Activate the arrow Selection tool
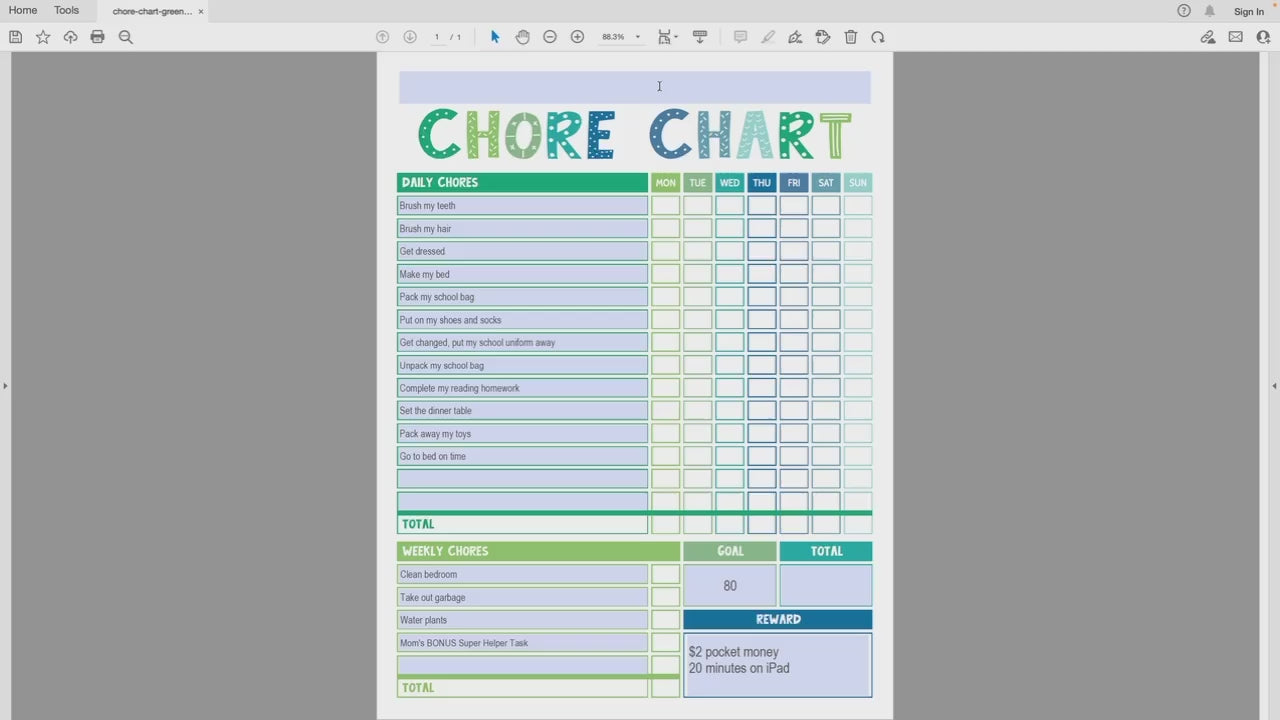The image size is (1280, 720). 495,37
